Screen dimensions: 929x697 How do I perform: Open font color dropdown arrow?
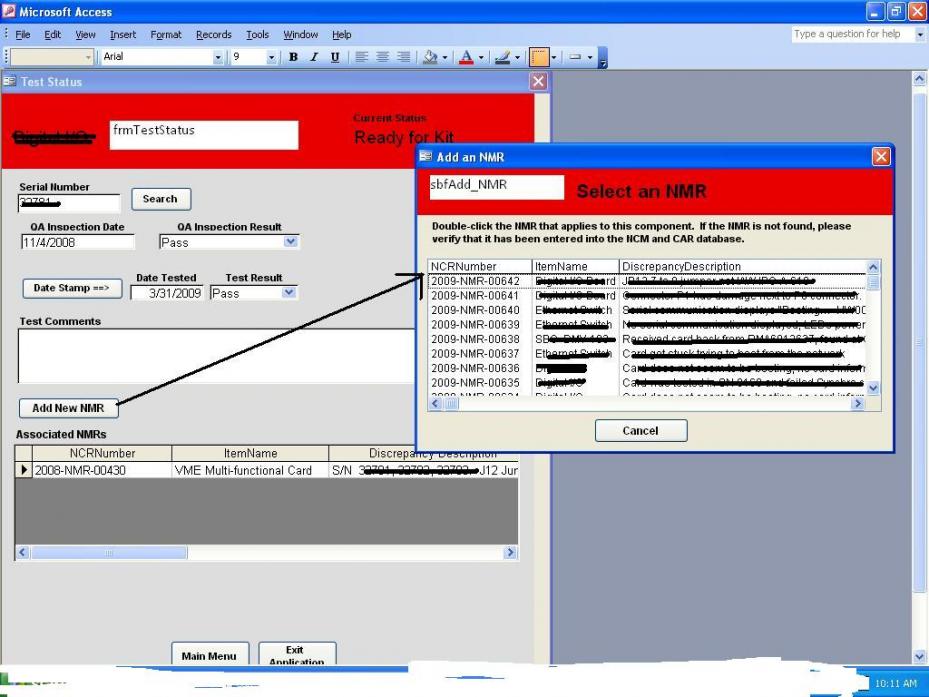[481, 57]
